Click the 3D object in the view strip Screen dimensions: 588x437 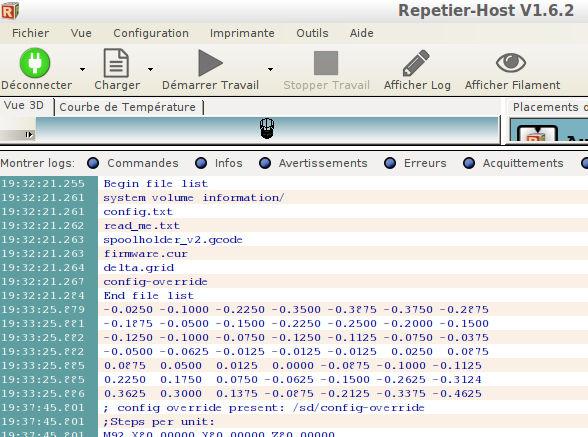[267, 128]
